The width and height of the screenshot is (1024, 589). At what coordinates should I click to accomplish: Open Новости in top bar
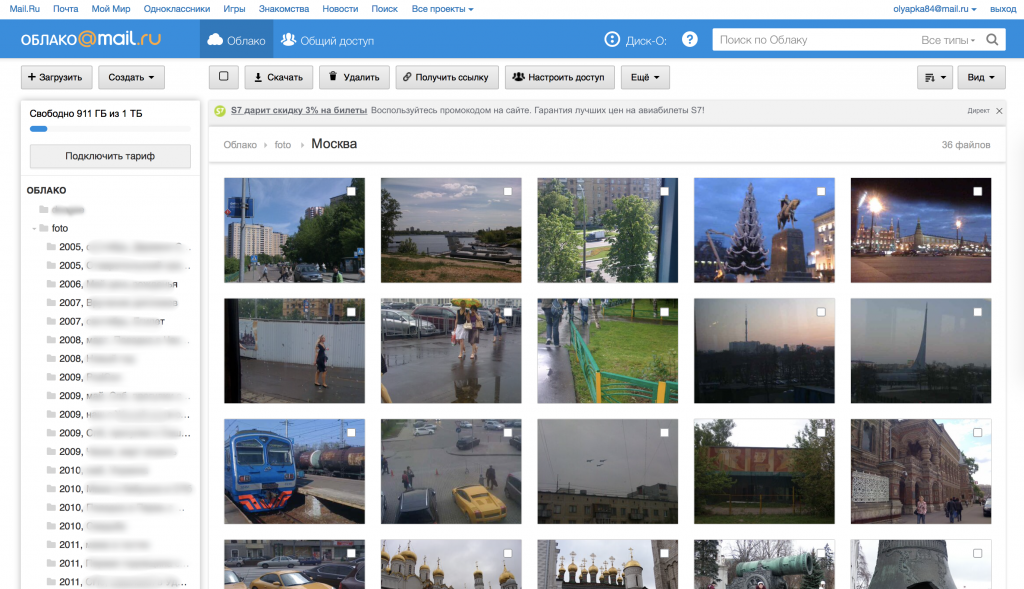[340, 9]
